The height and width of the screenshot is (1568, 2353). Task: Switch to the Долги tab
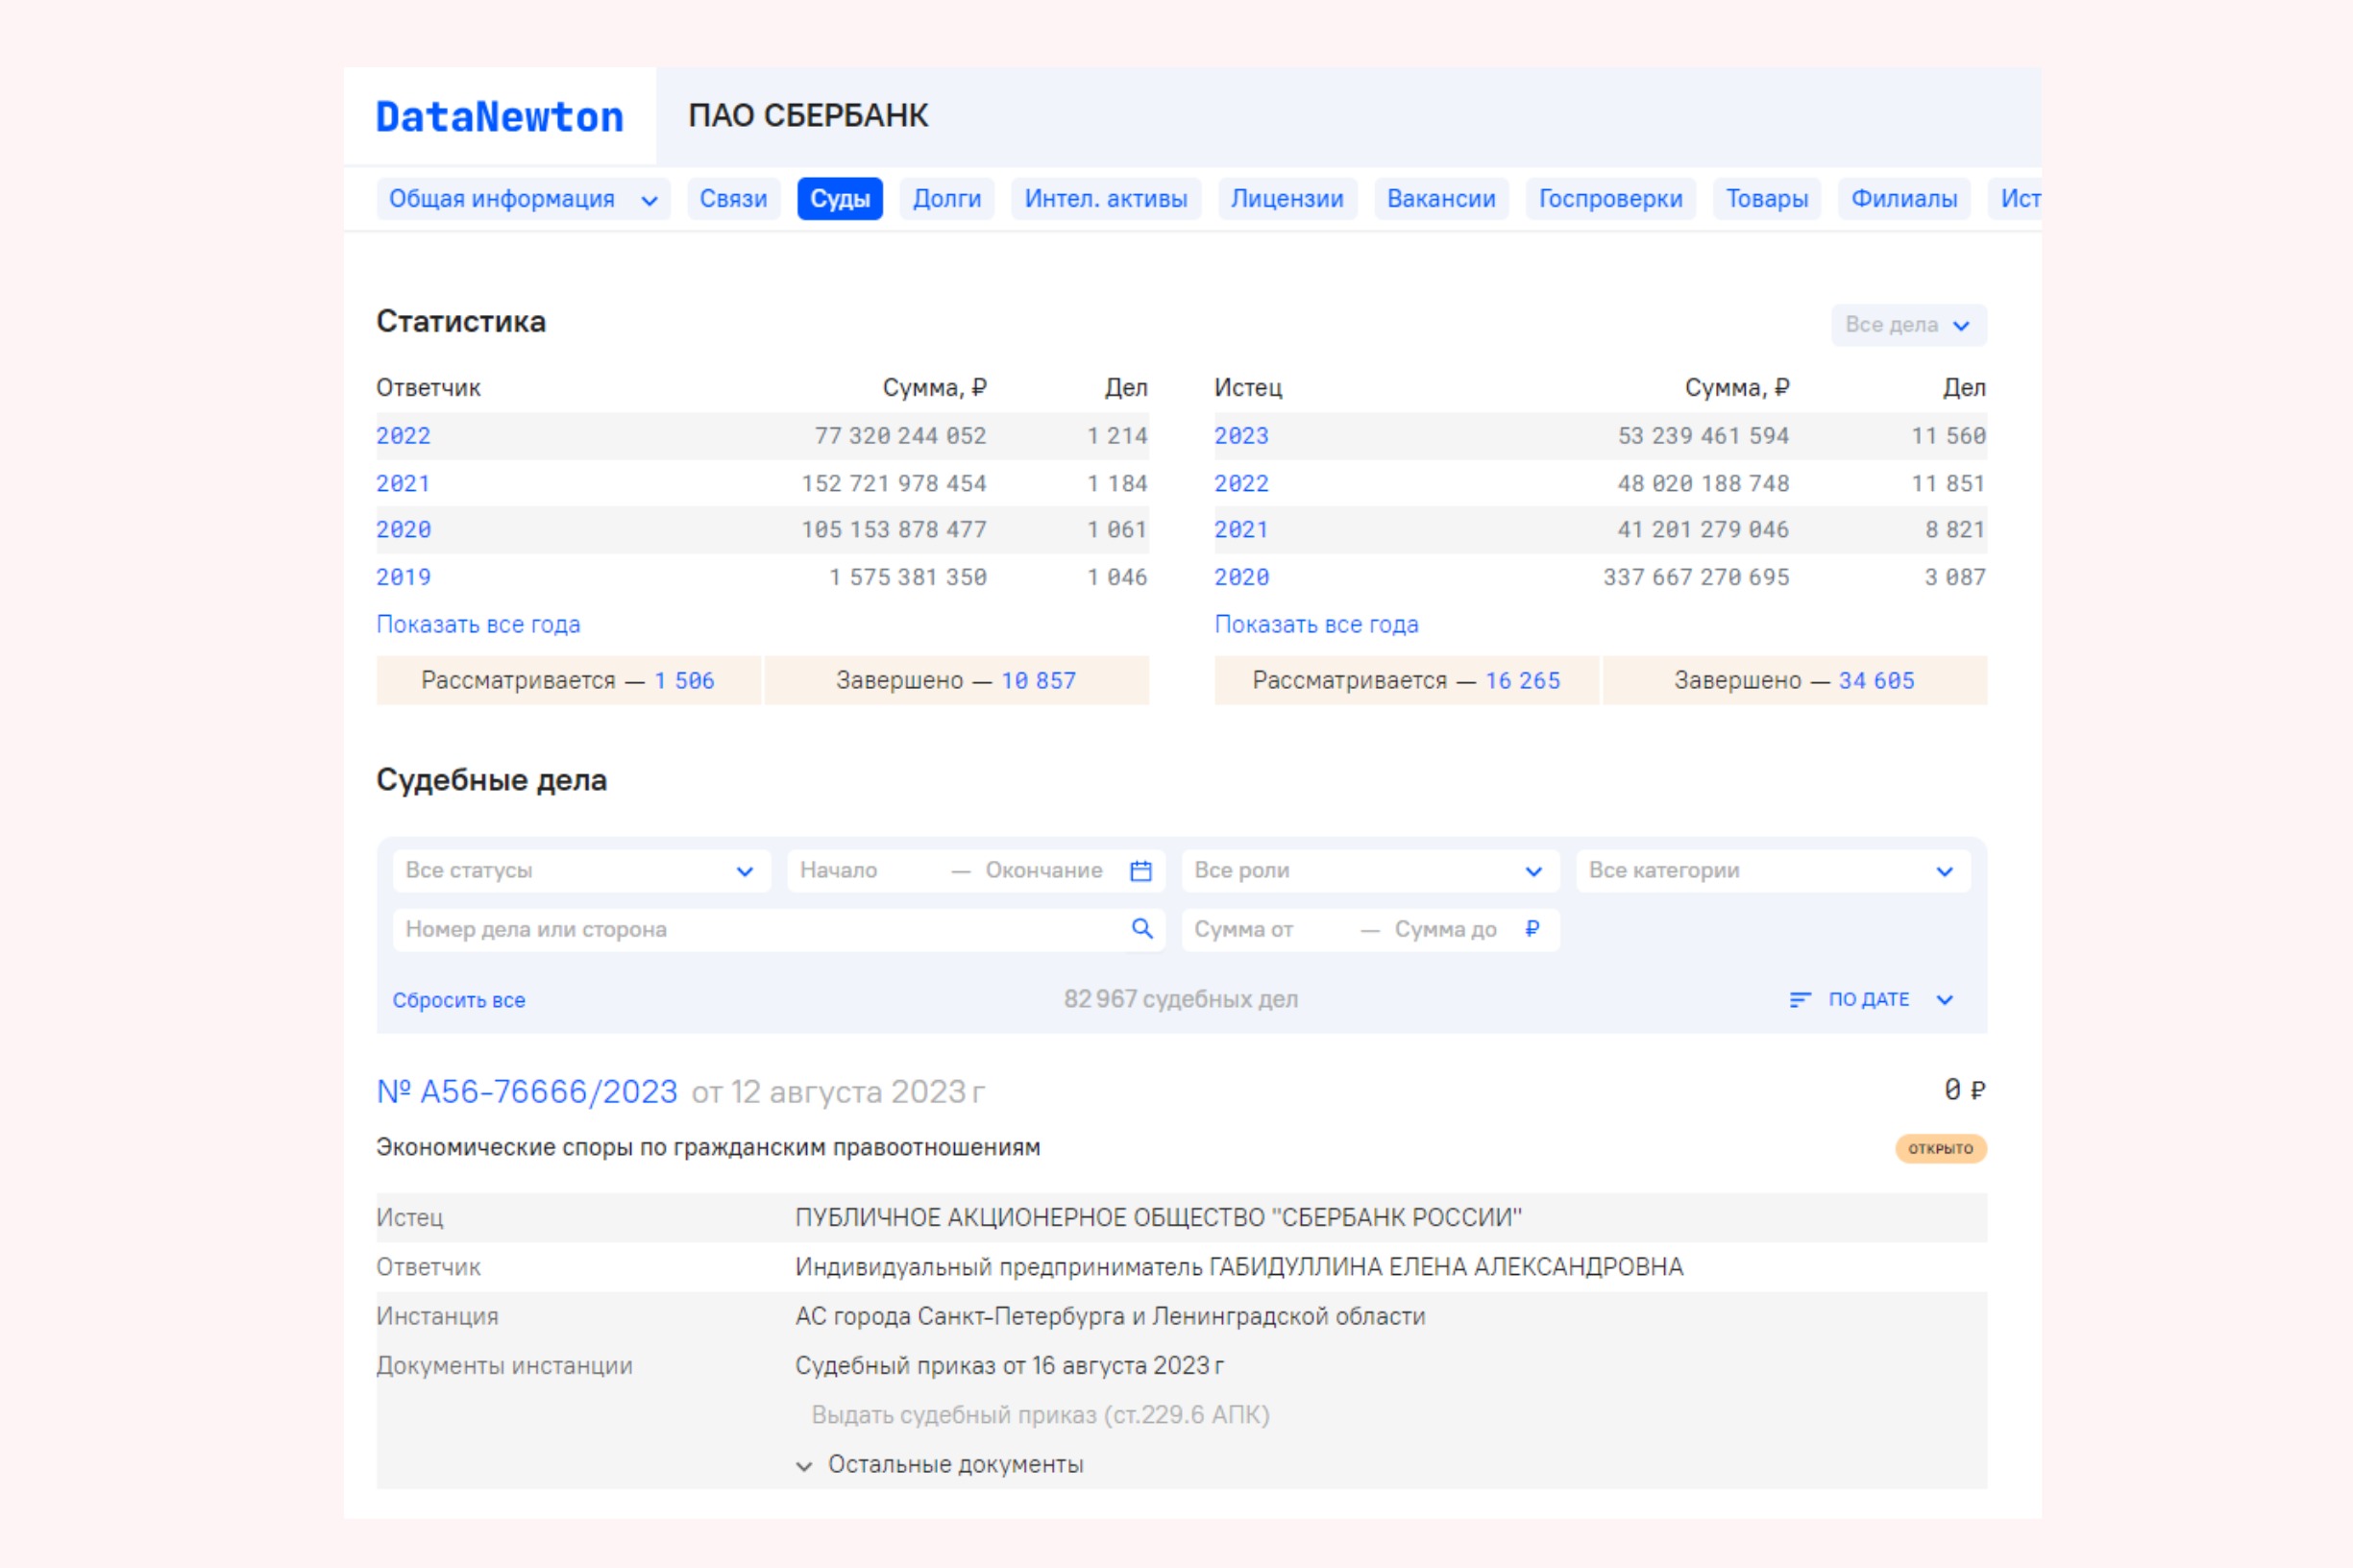[946, 199]
